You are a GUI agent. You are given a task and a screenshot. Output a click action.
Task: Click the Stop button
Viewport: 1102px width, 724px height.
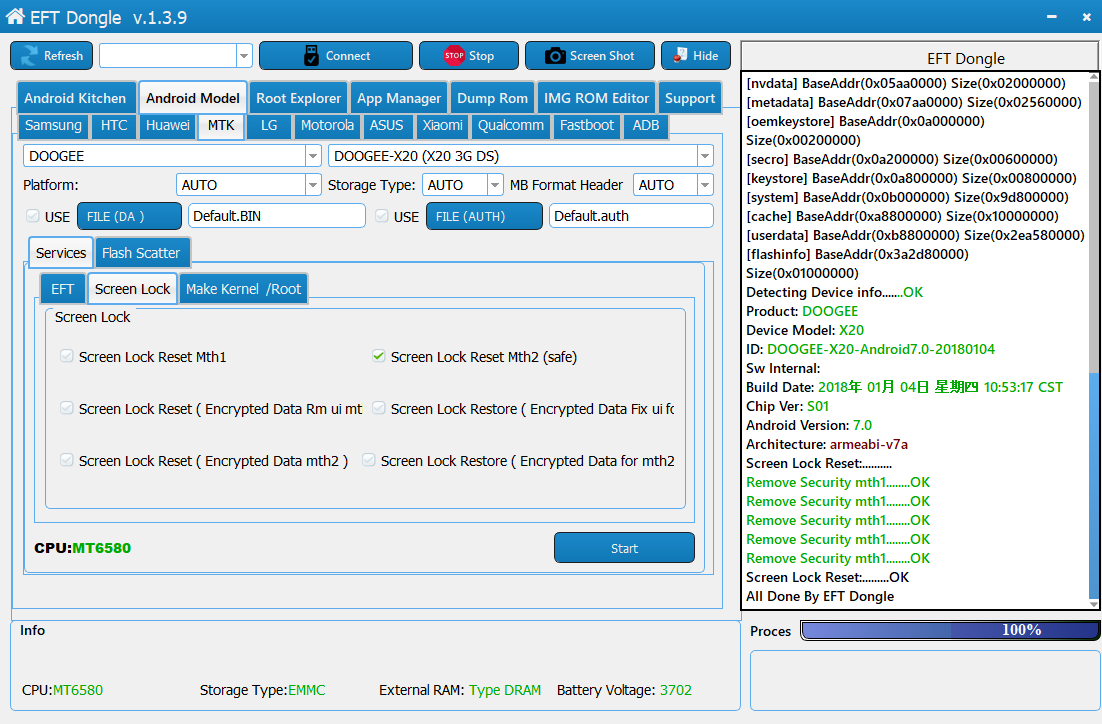[x=469, y=56]
